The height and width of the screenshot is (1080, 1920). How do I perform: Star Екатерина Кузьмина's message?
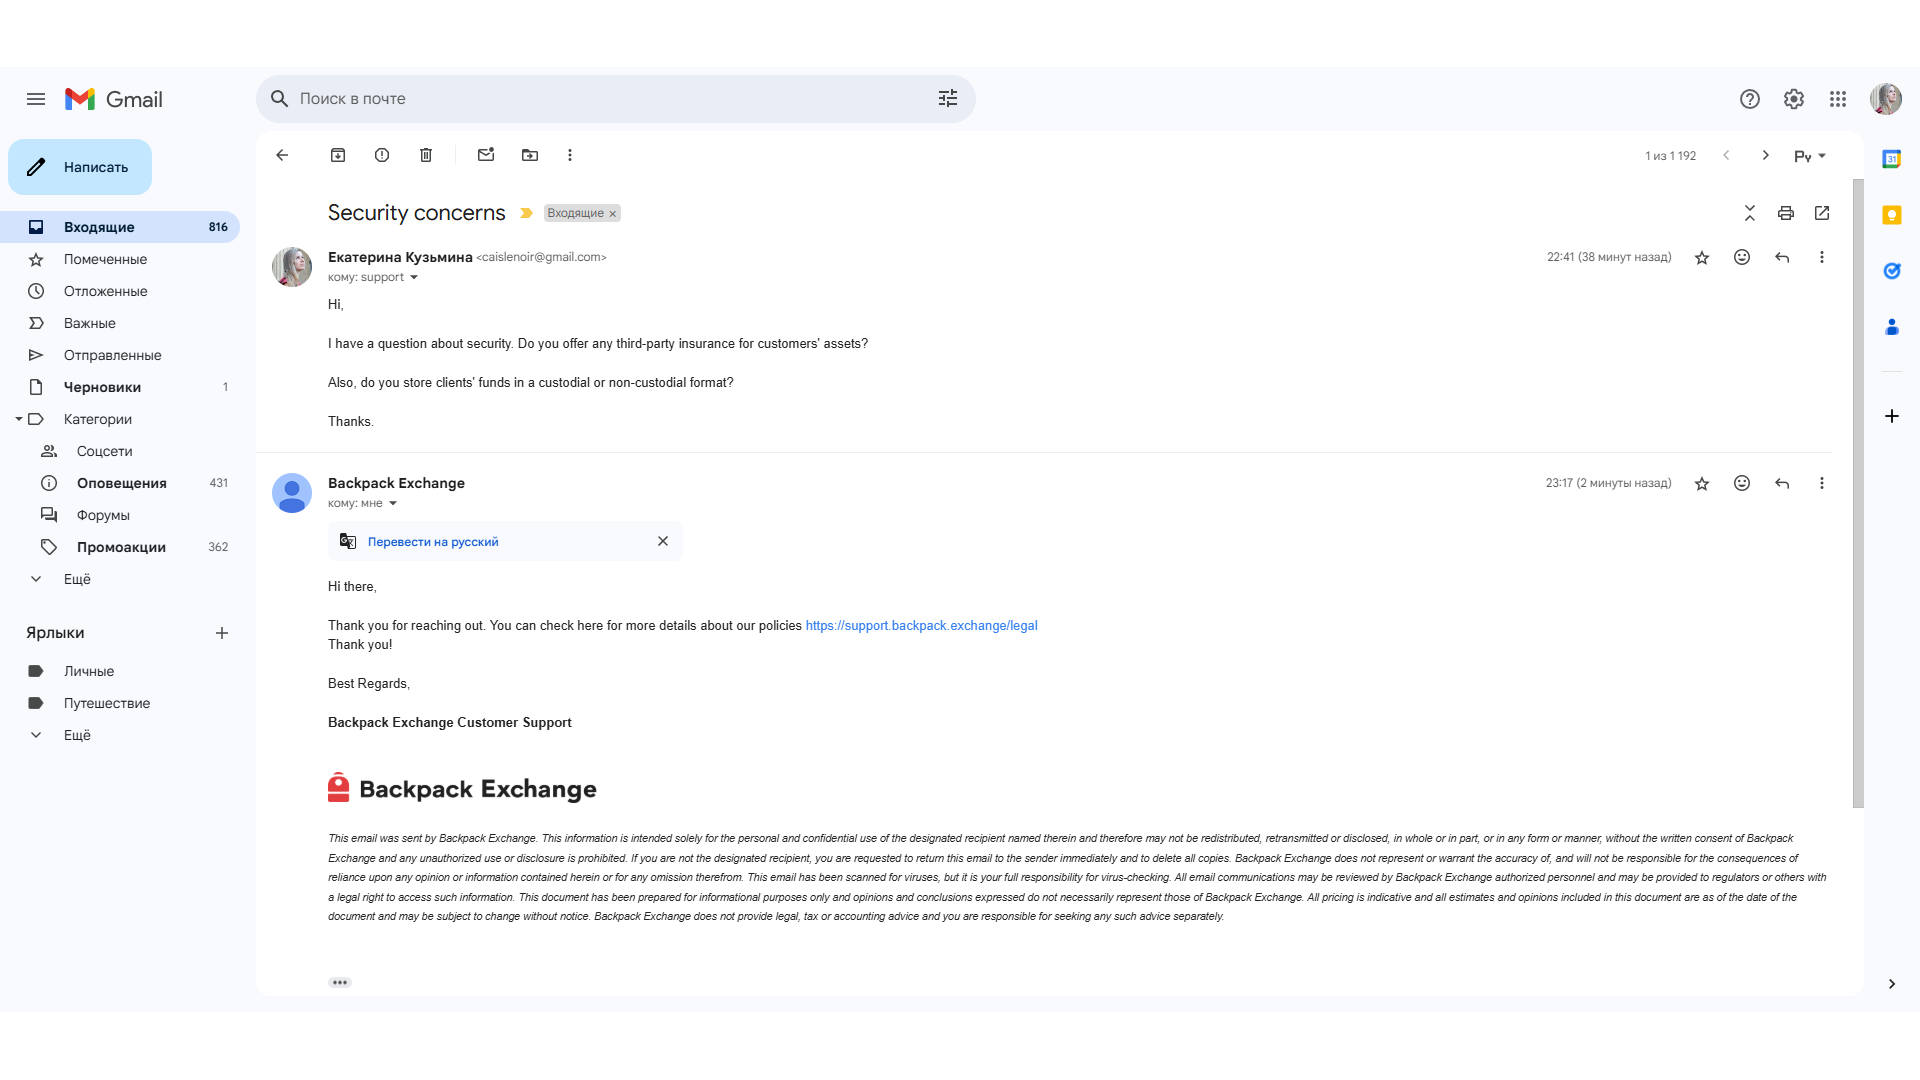[1702, 258]
